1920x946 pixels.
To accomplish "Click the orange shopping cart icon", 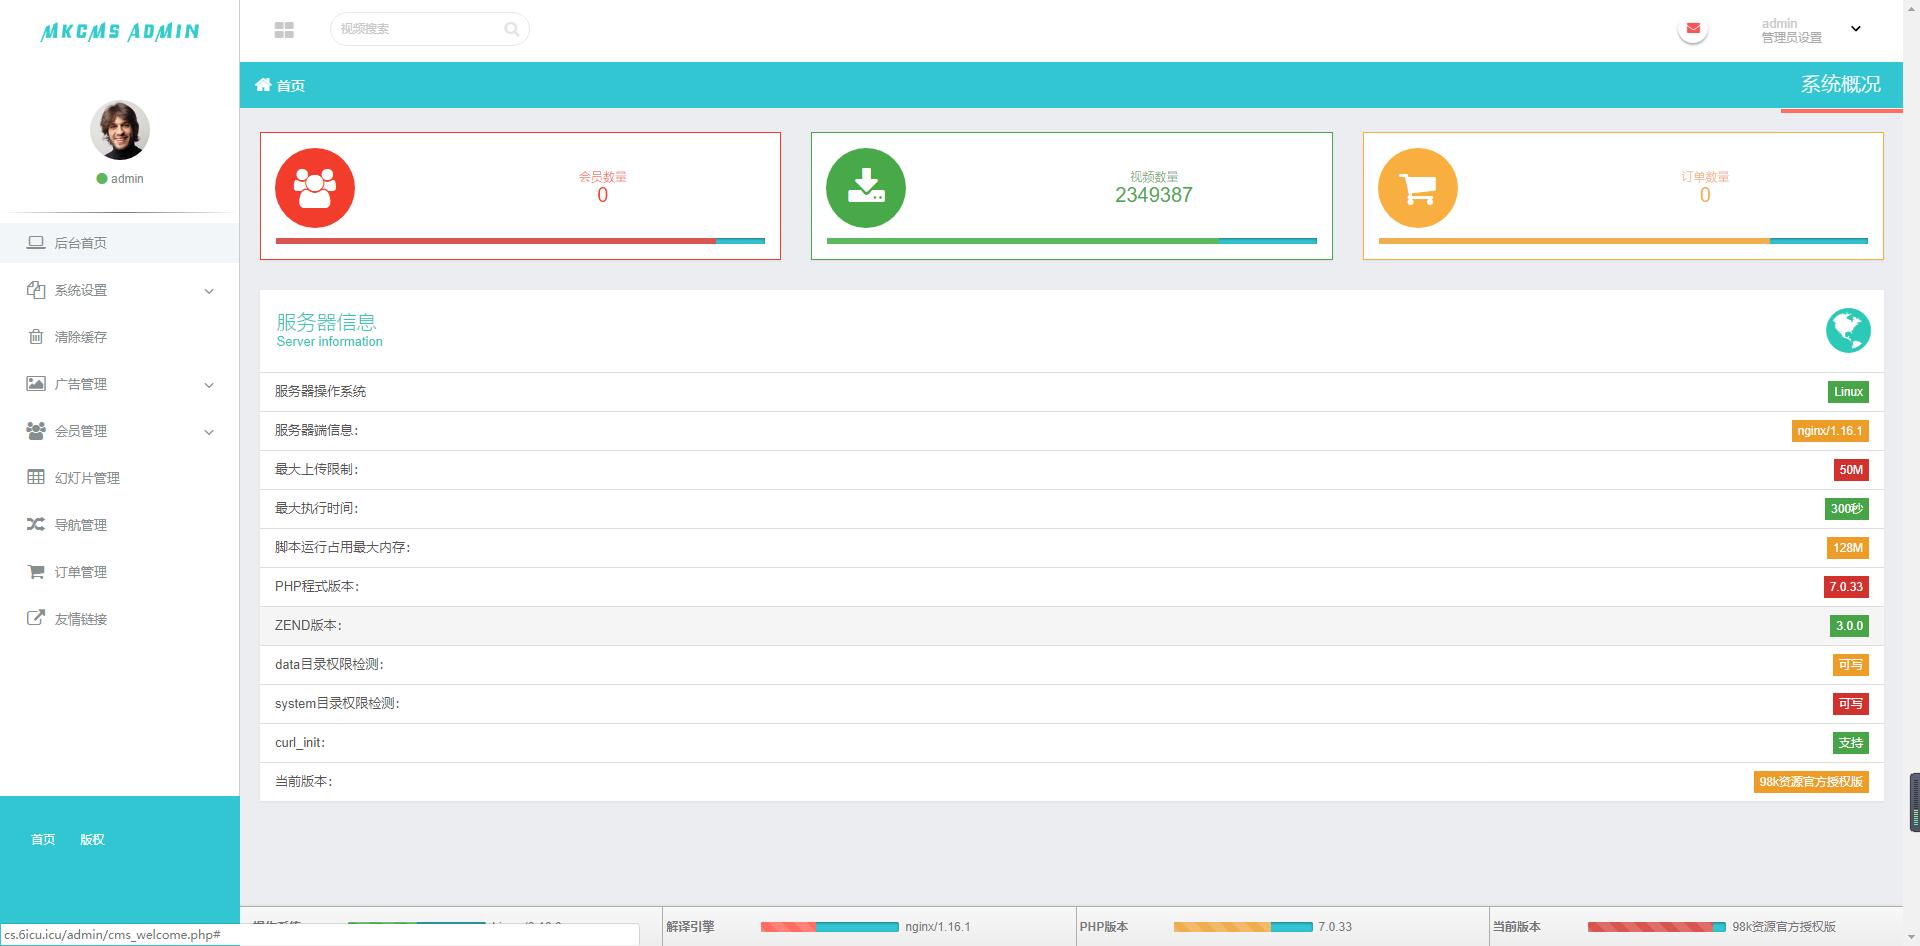I will click(1417, 188).
